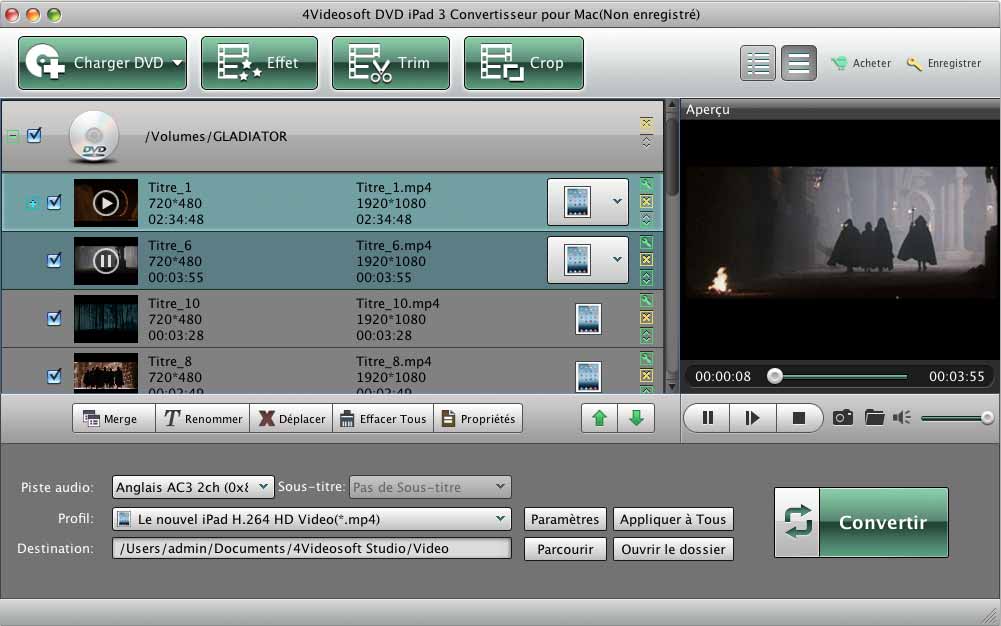Click the Convertir button
The width and height of the screenshot is (1001, 626).
coord(861,522)
